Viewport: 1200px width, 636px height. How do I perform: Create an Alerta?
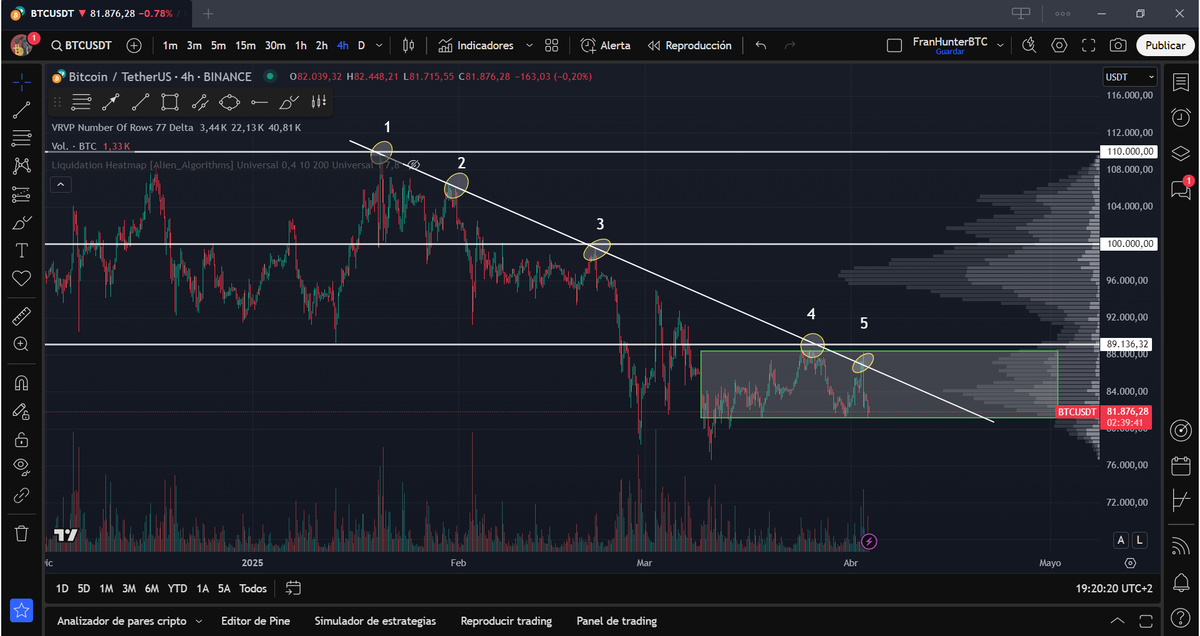coord(606,45)
